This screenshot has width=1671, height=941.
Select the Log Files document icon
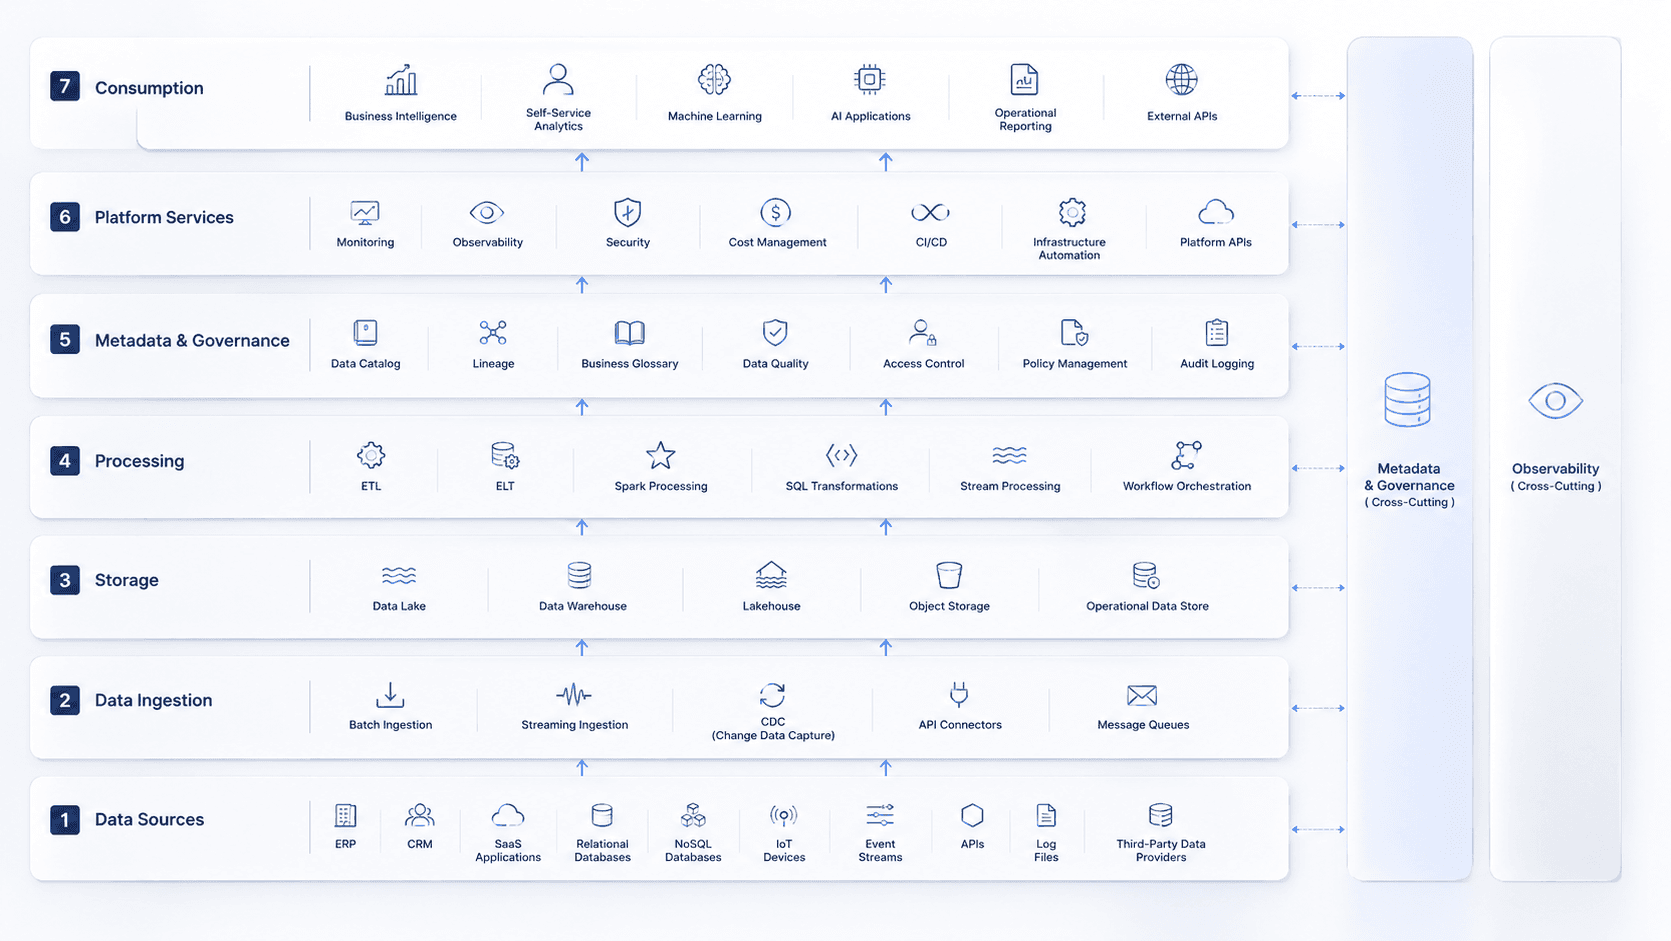coord(1046,815)
